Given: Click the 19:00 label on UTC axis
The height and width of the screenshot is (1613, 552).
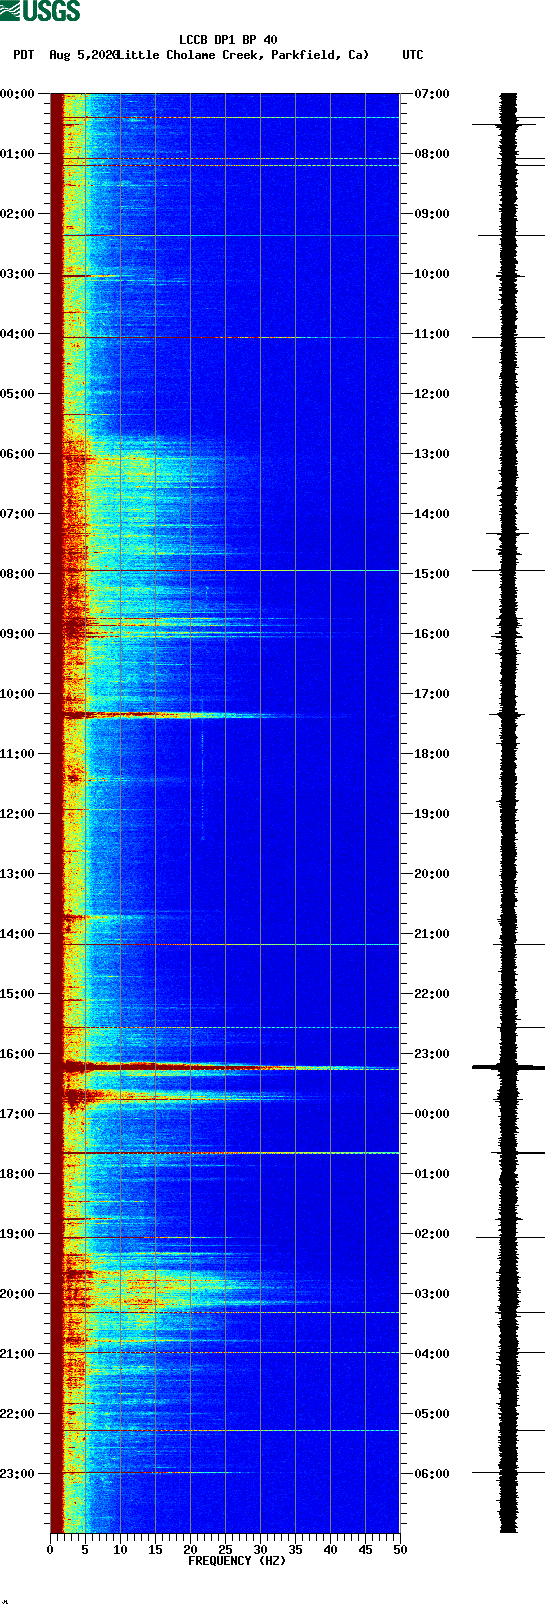Looking at the screenshot, I should coord(432,814).
